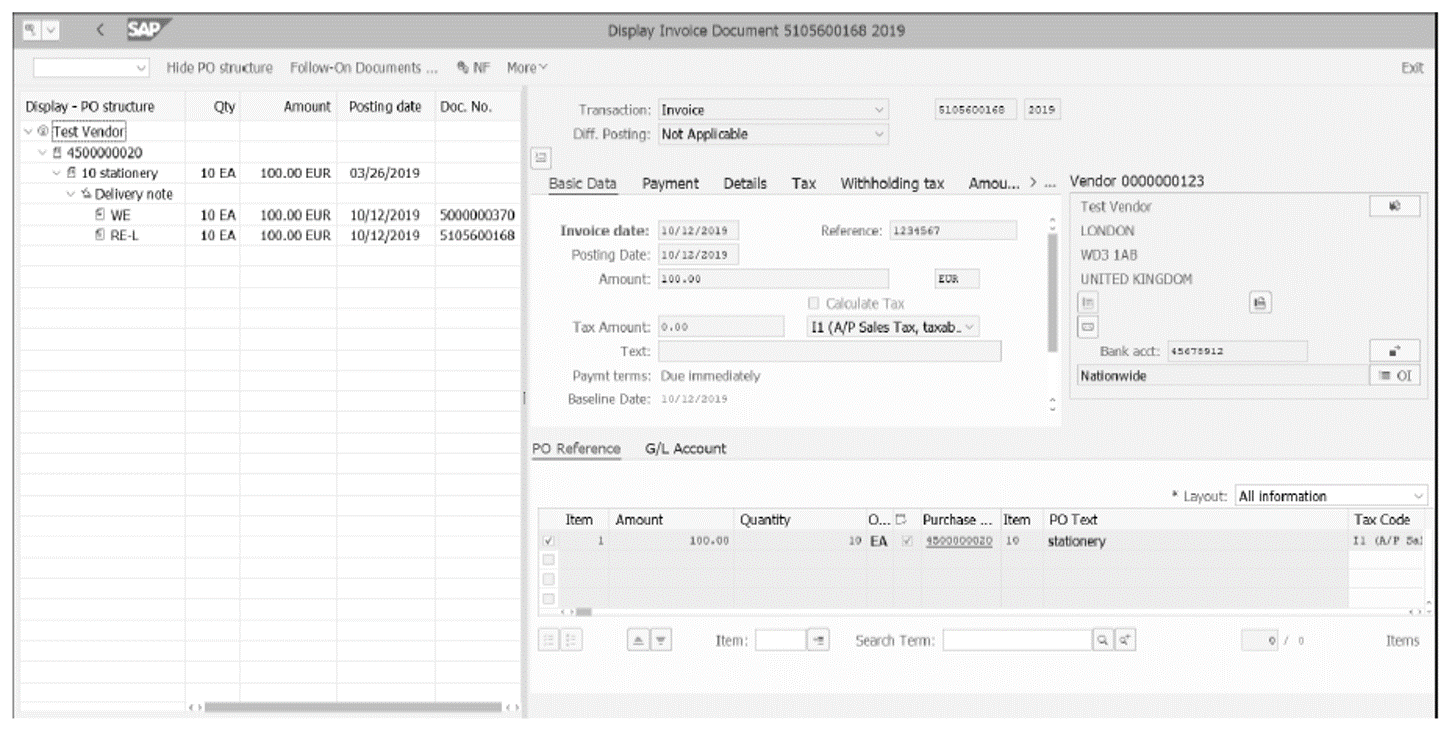Click the Hide PO structure button
Viewport: 1453px width, 730px height.
pyautogui.click(x=219, y=67)
